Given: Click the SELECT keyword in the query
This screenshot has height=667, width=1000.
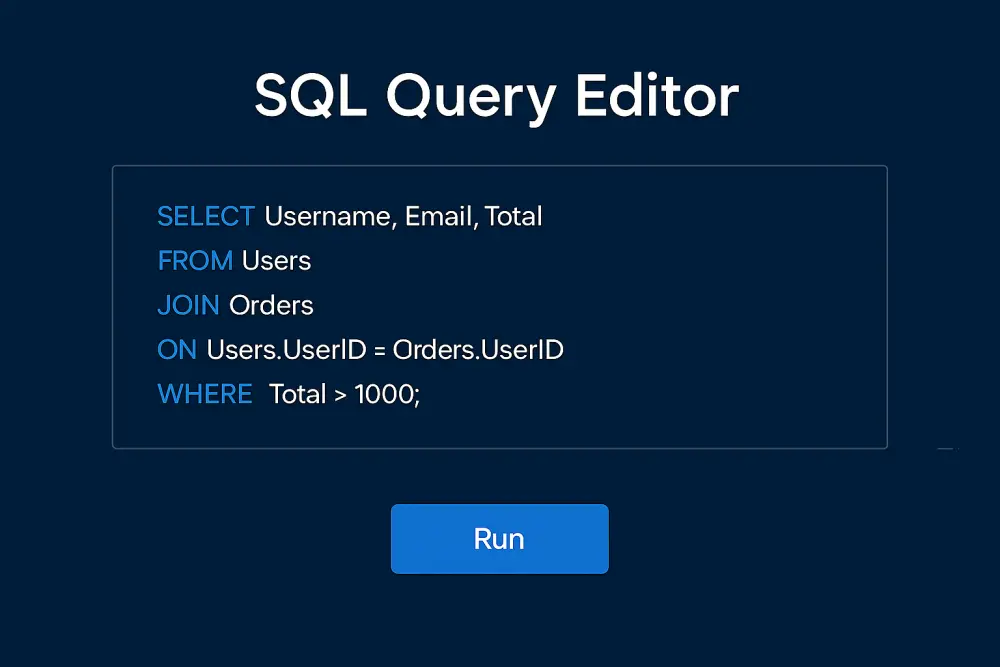Looking at the screenshot, I should [205, 216].
